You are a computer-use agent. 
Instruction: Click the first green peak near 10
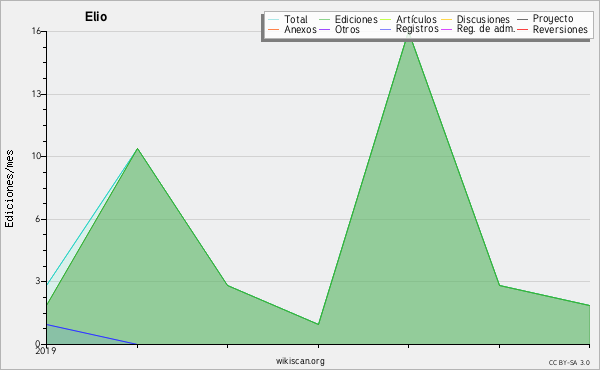click(137, 149)
